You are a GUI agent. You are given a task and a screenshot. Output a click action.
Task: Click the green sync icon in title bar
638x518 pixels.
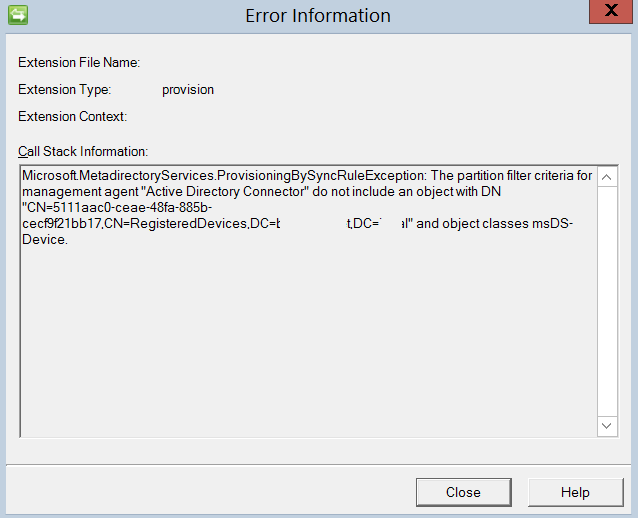pyautogui.click(x=17, y=14)
